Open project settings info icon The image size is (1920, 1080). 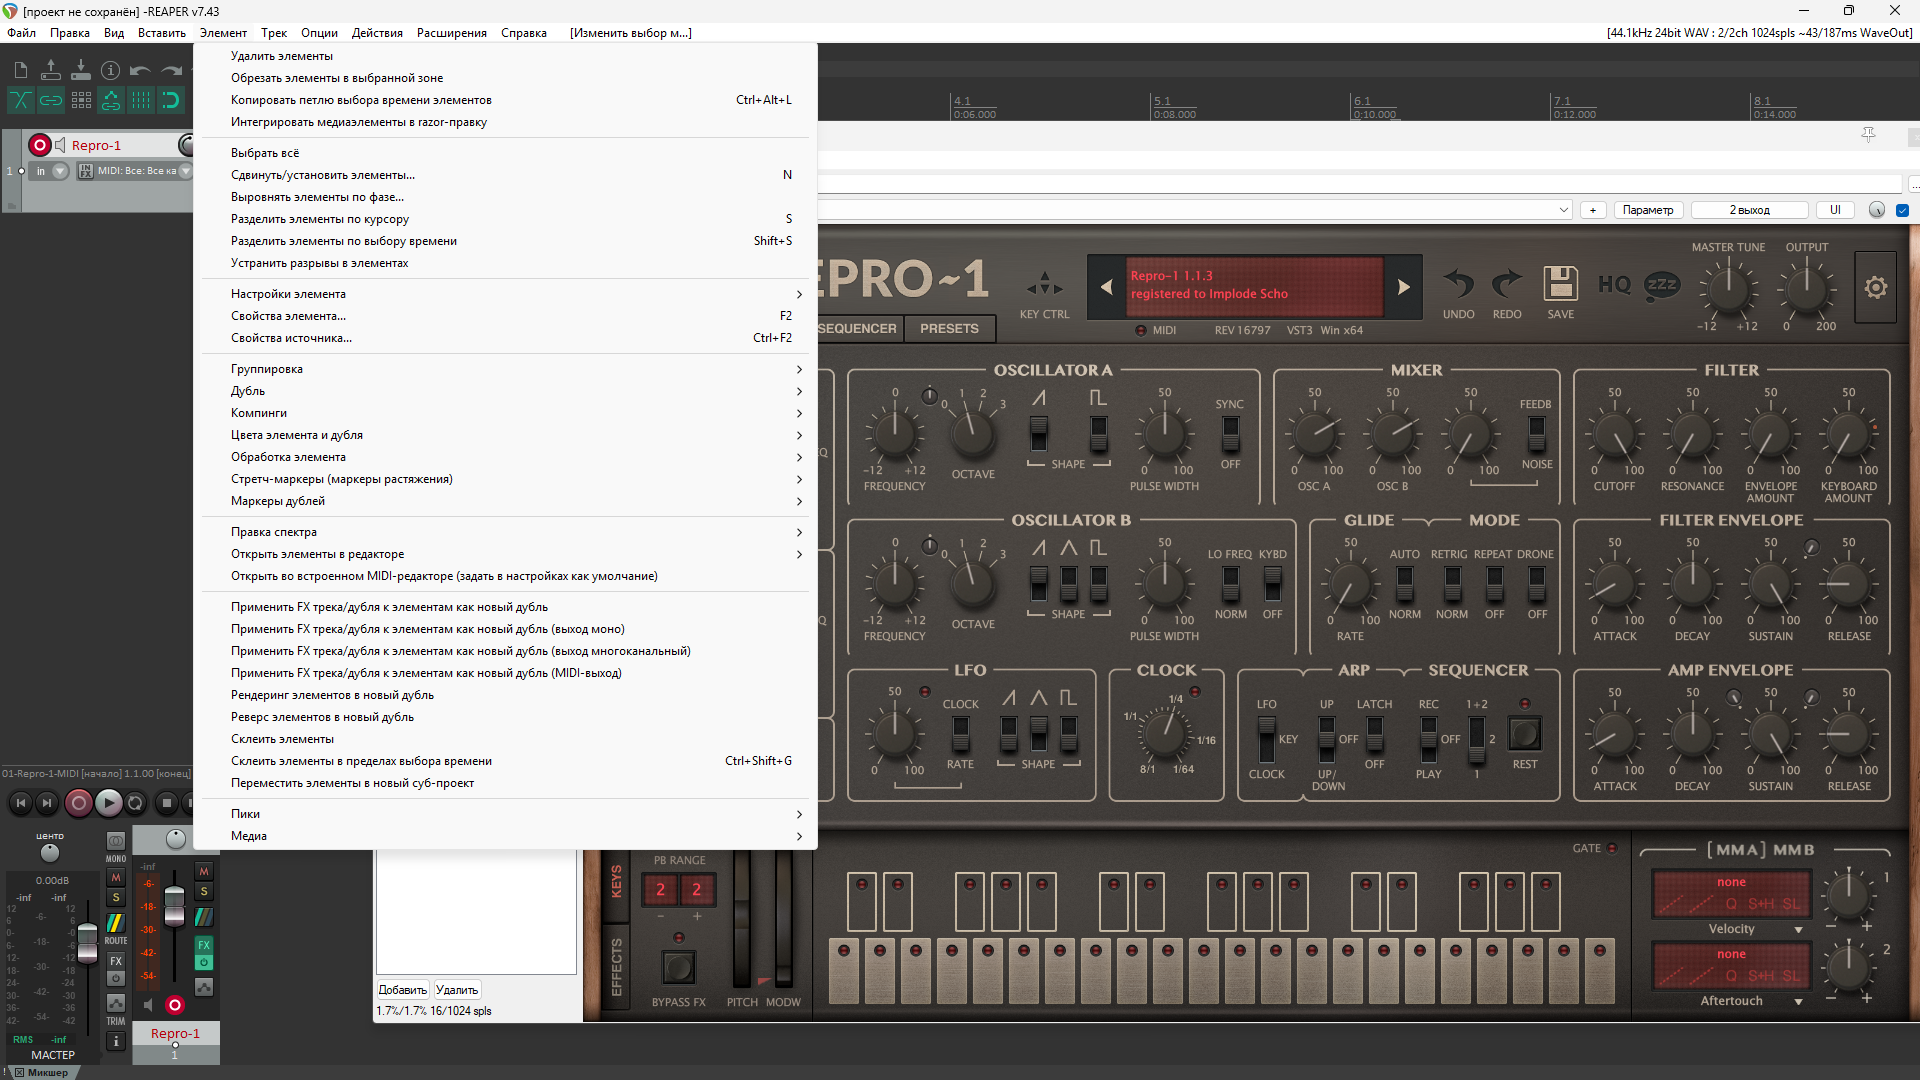tap(111, 70)
